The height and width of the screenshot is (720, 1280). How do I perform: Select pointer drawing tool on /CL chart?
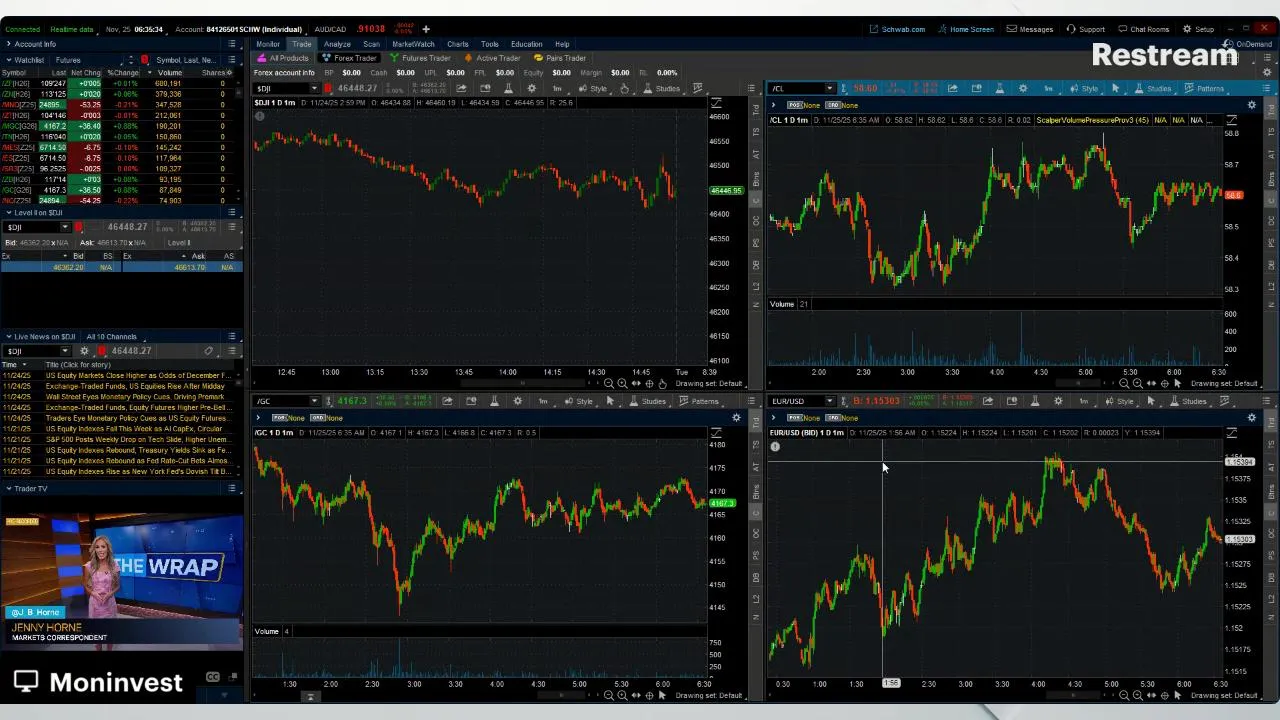click(x=1115, y=88)
